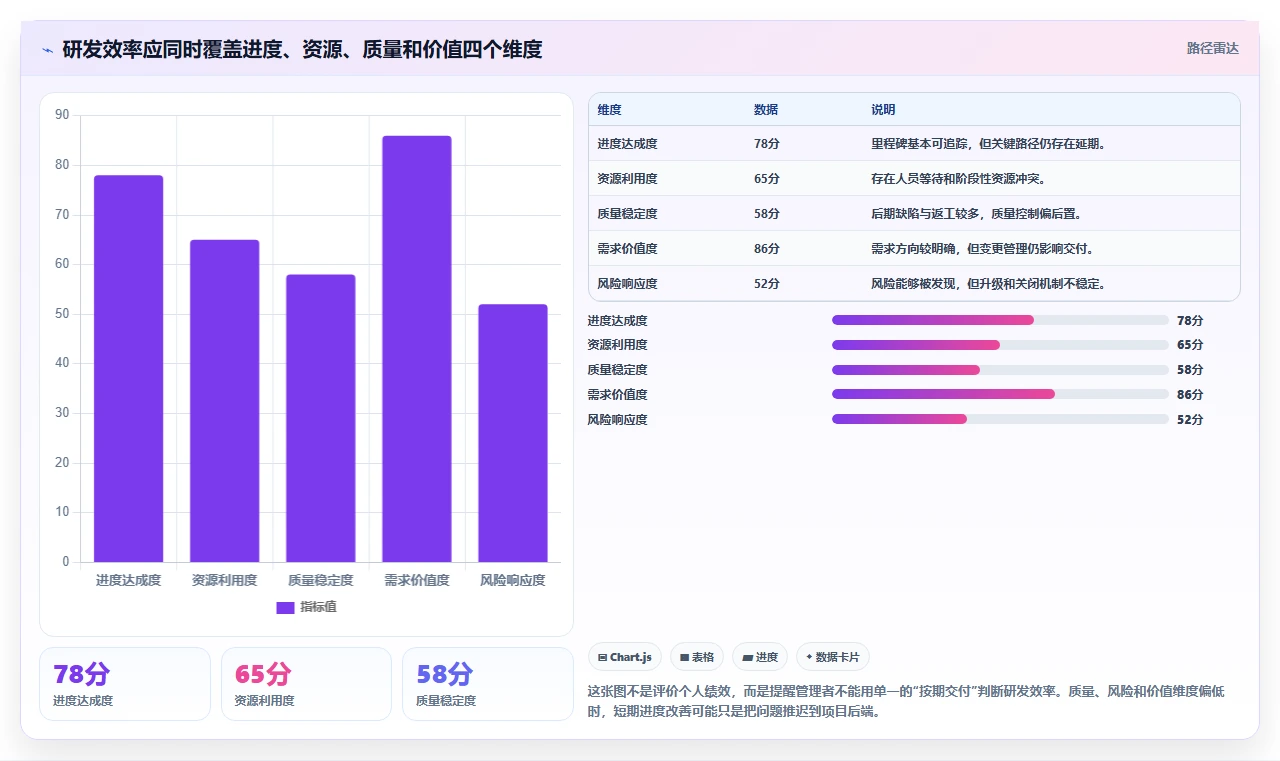Click the 资源利用度 65分 progress bar
The height and width of the screenshot is (761, 1280).
click(1000, 345)
